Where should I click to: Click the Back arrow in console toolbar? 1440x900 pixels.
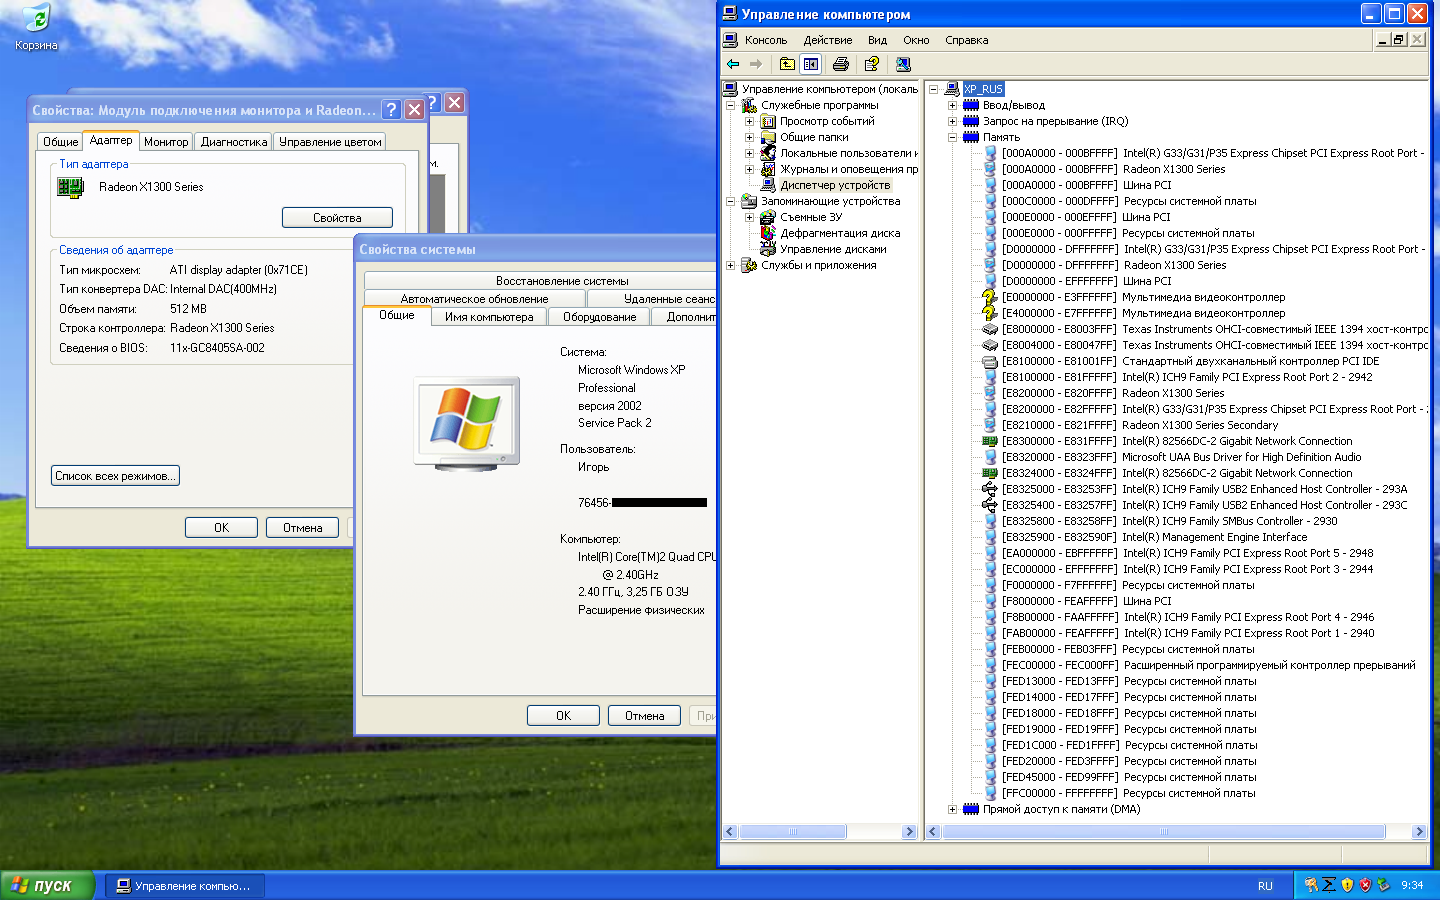coord(733,64)
